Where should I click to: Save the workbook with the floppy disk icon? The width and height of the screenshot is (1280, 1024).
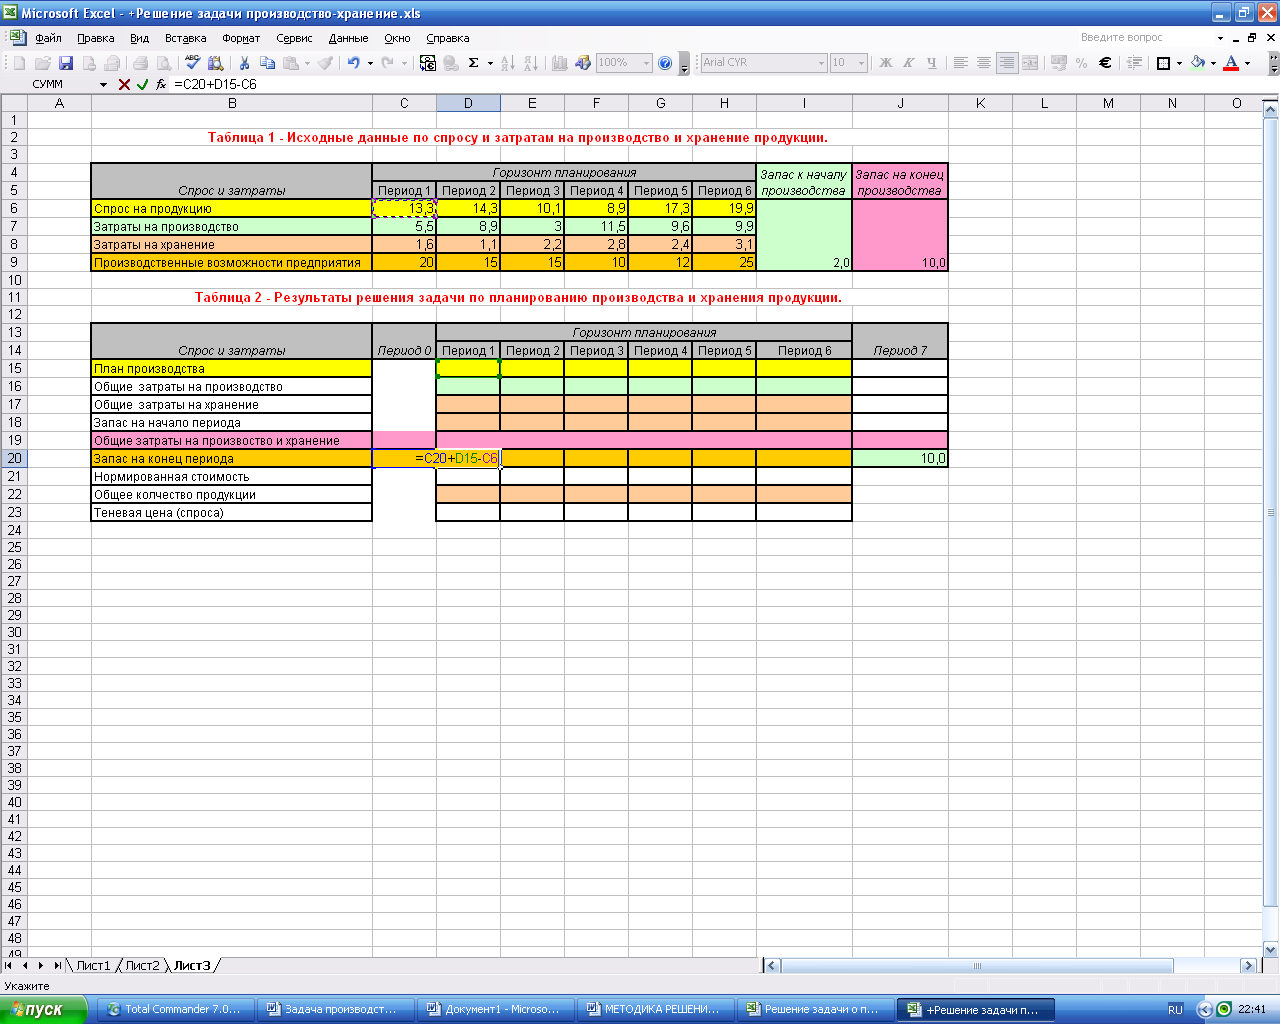point(66,63)
